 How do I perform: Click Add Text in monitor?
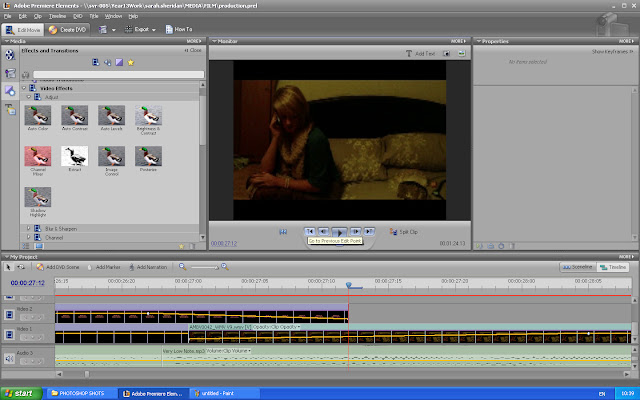pyautogui.click(x=420, y=53)
